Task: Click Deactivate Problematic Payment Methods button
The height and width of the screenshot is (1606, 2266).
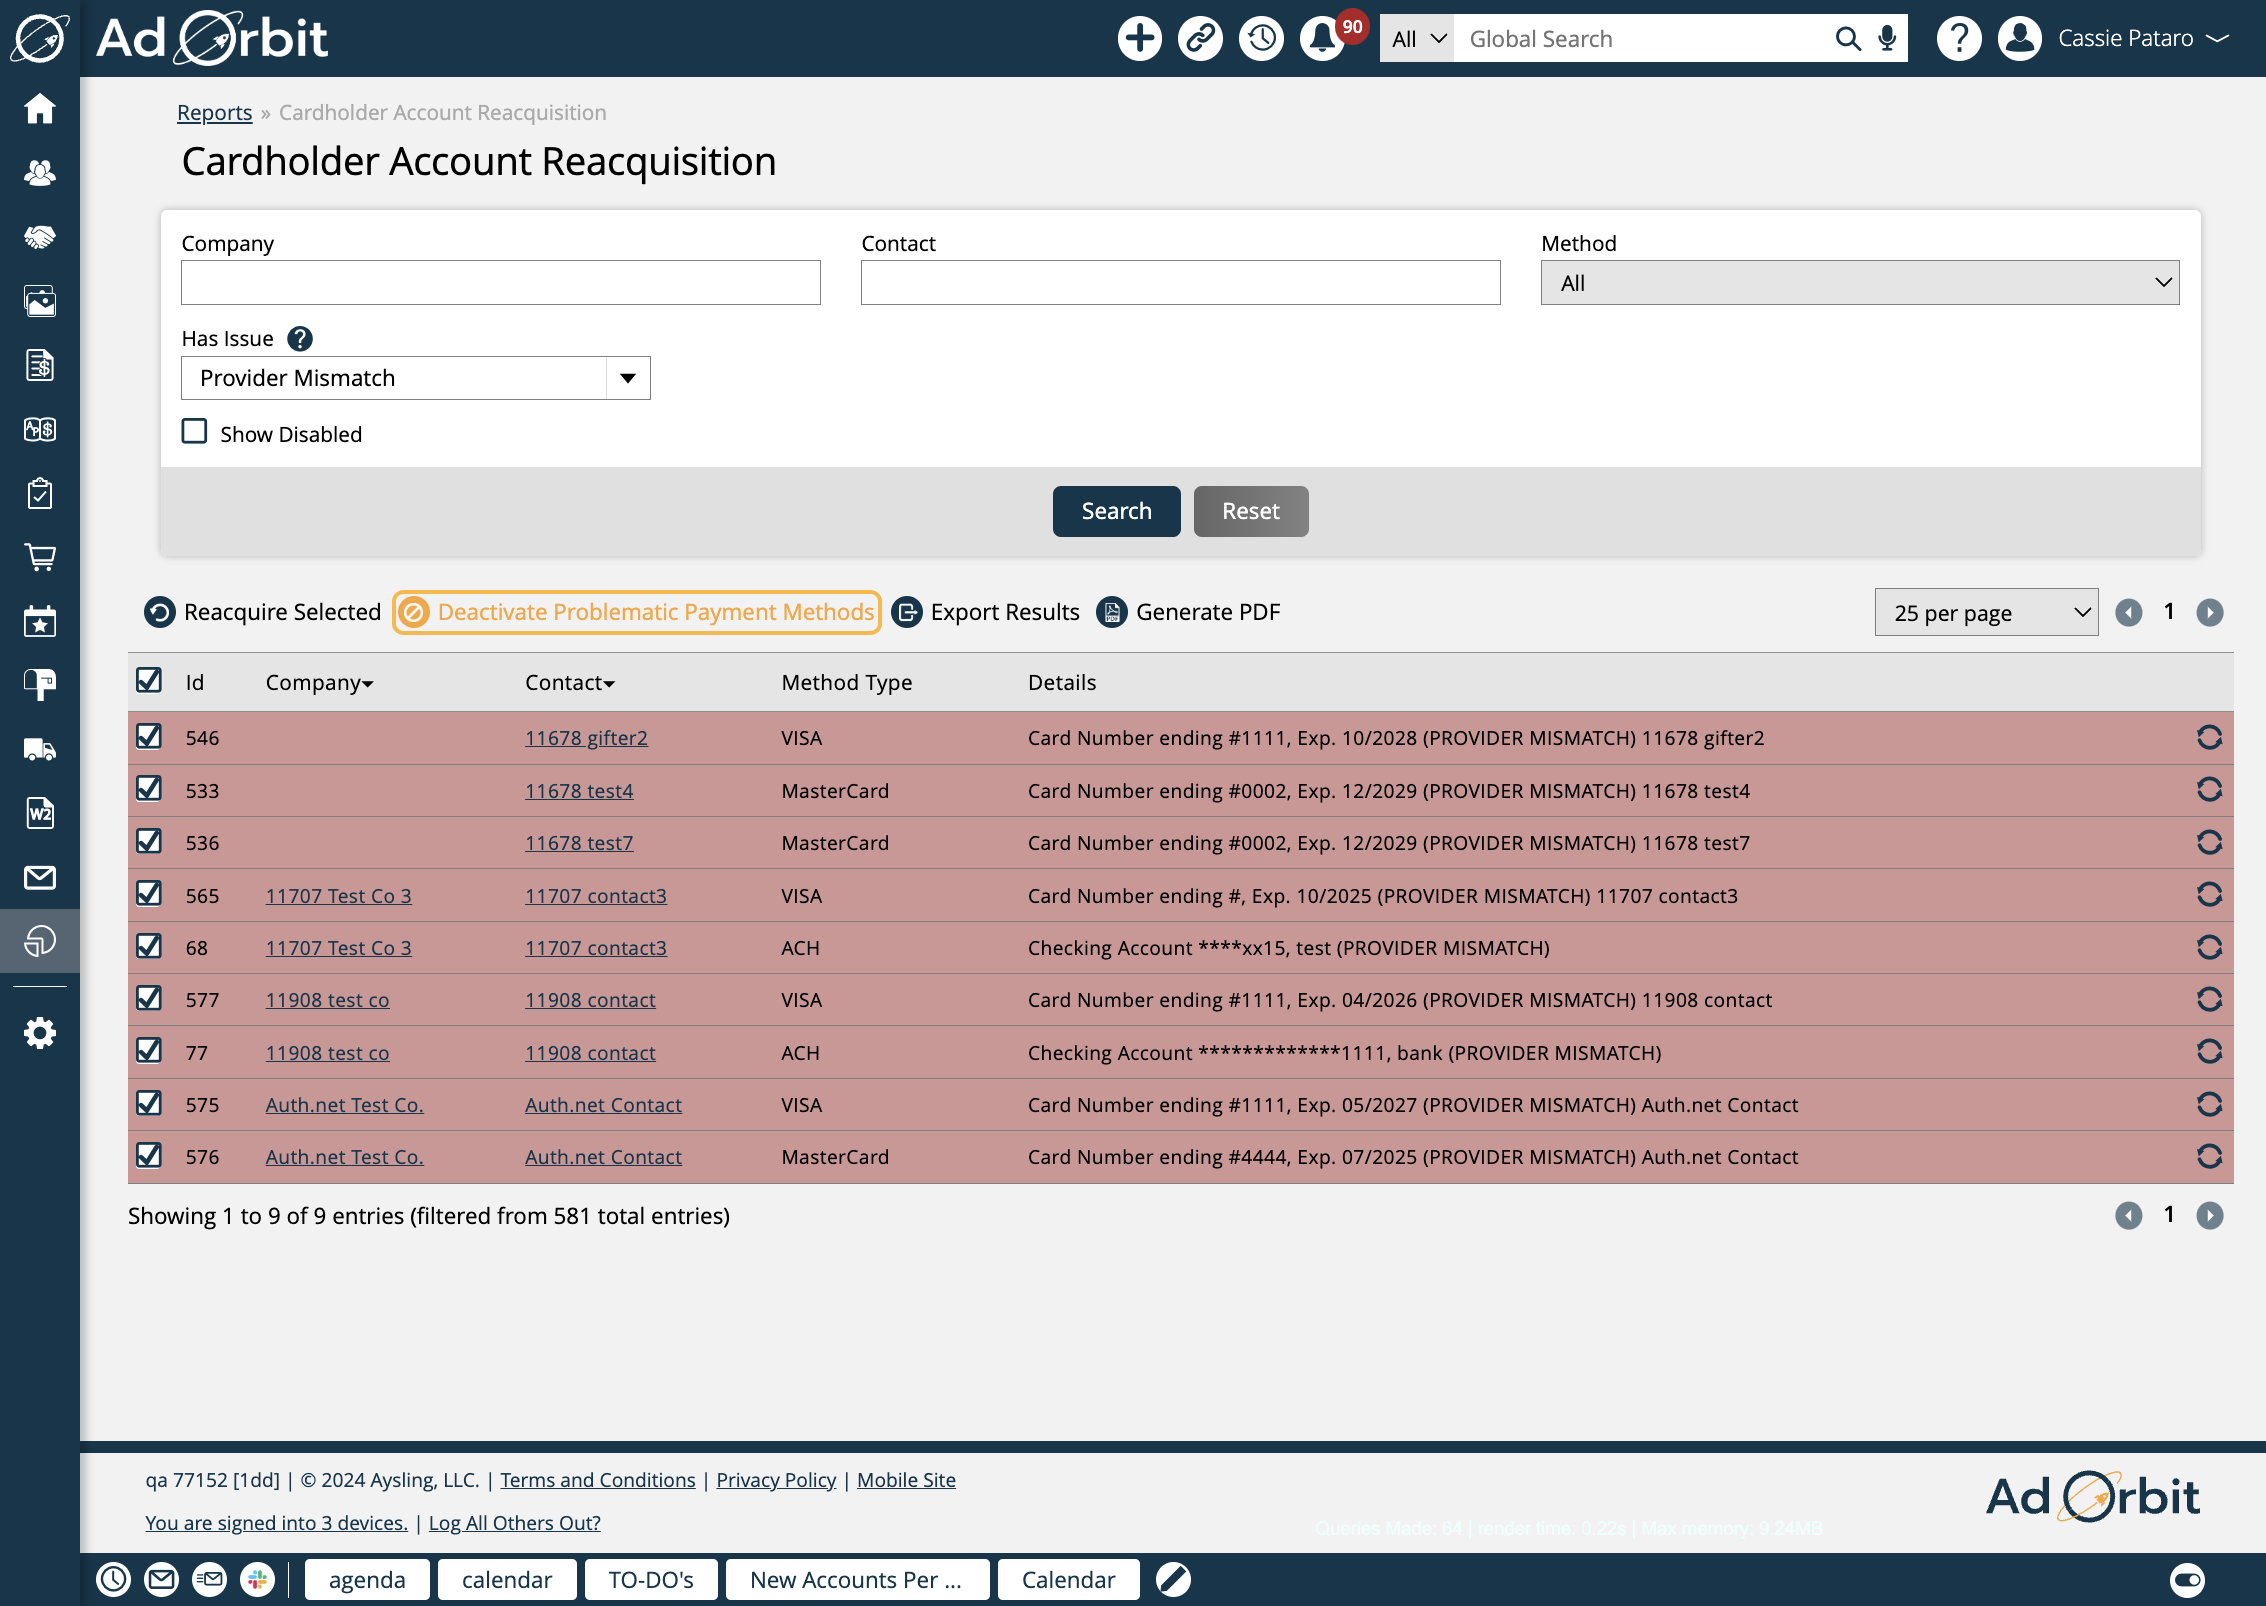Action: click(x=637, y=612)
